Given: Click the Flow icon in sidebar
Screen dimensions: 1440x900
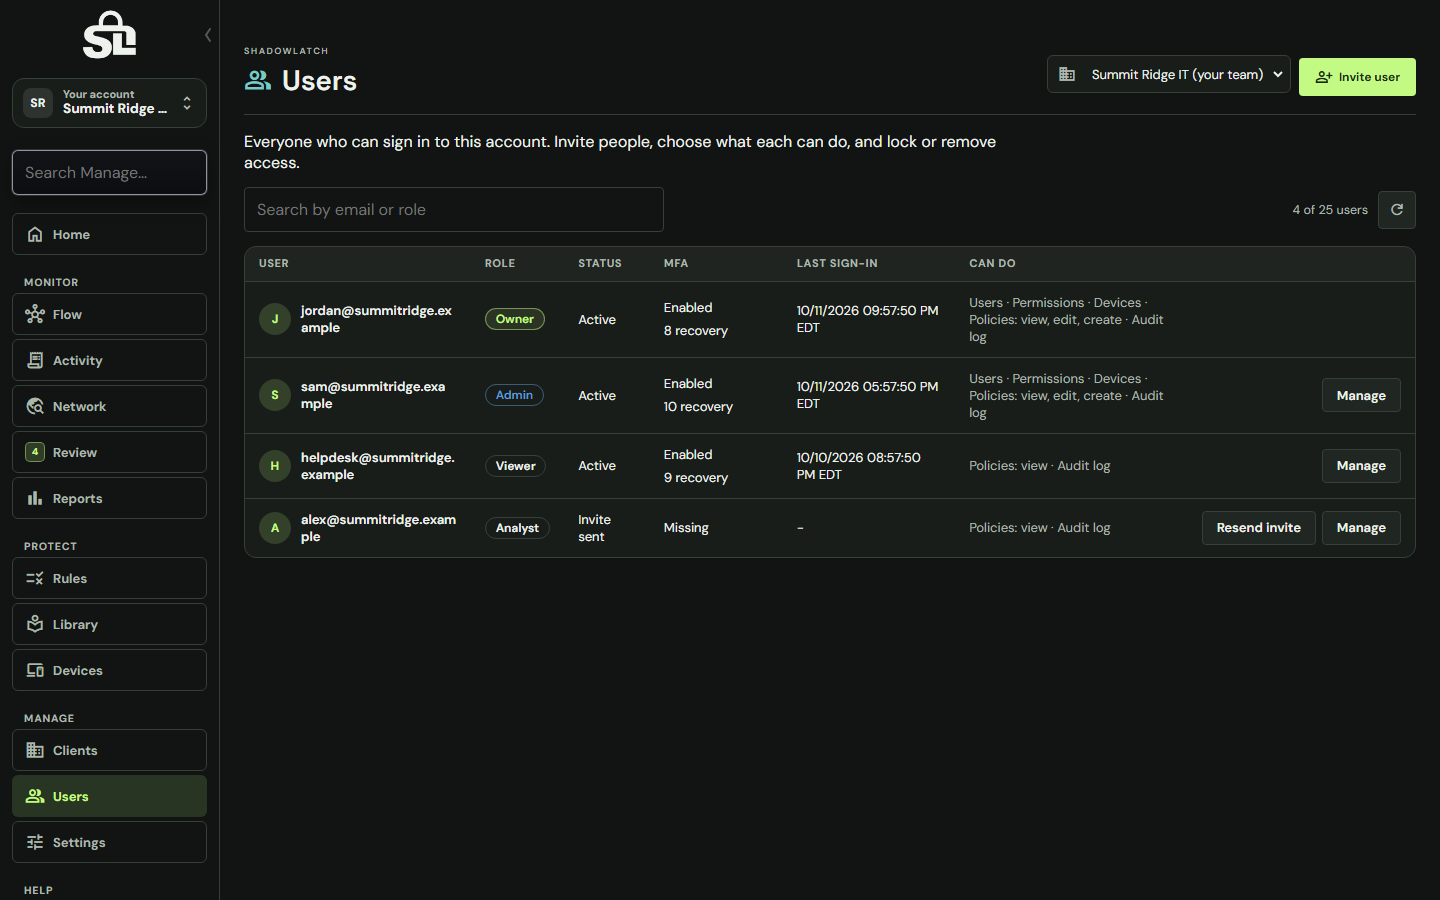Looking at the screenshot, I should click(35, 314).
